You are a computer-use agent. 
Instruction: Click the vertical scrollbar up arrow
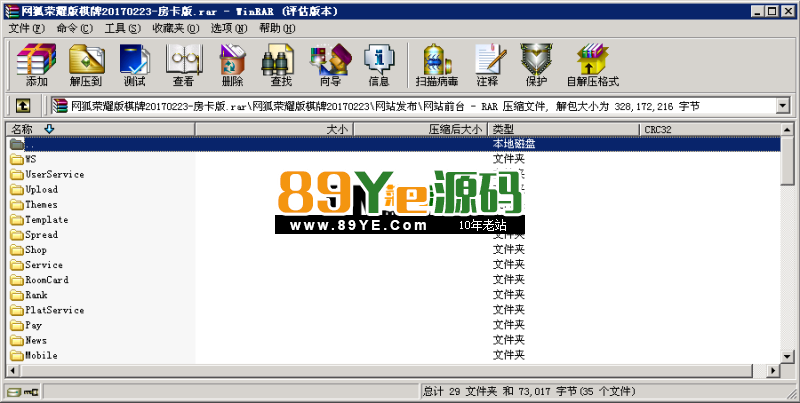787,130
